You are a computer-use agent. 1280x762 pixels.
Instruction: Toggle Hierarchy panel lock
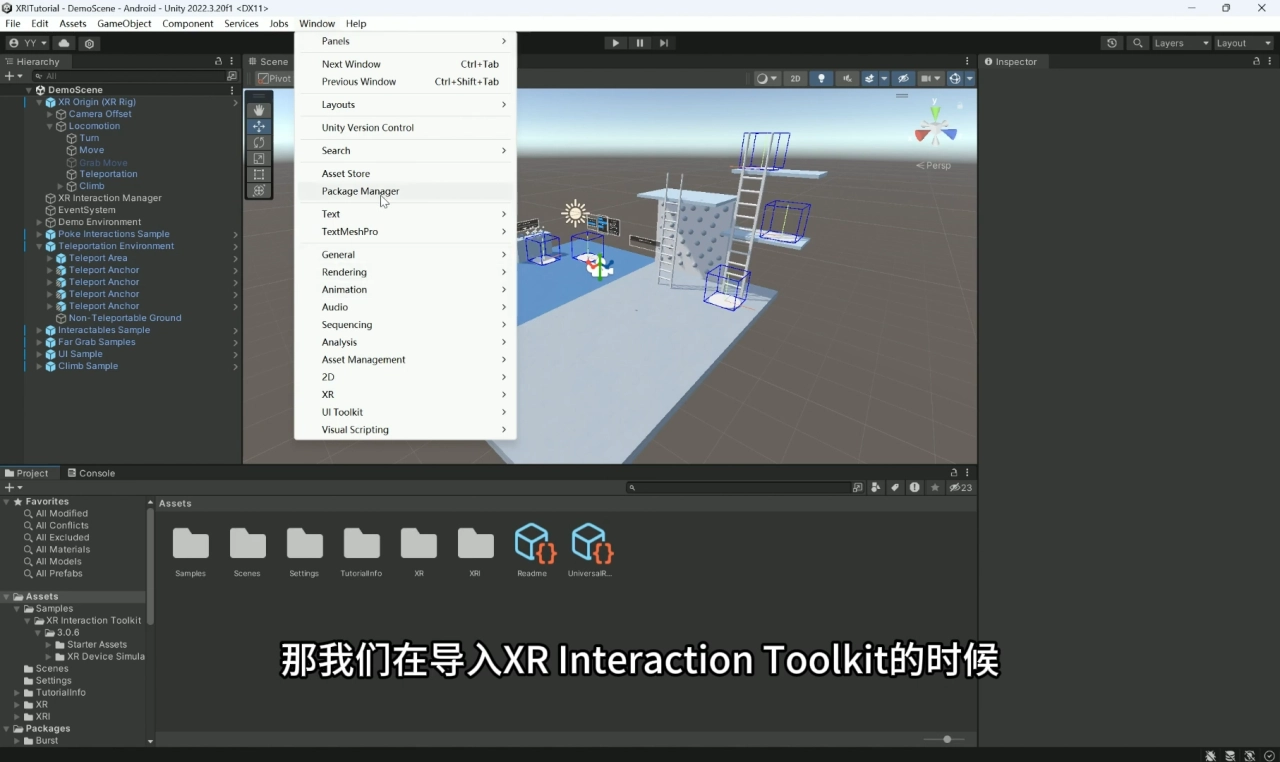click(x=219, y=61)
